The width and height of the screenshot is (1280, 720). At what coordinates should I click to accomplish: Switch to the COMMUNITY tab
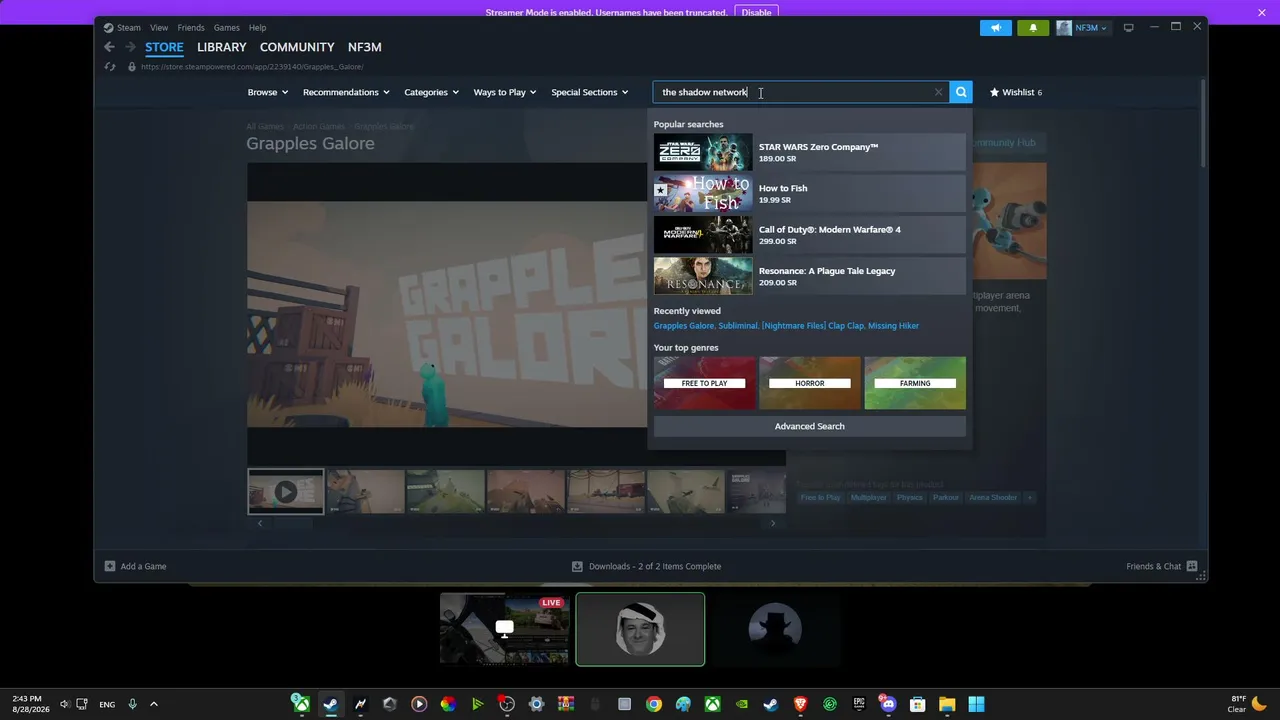coord(297,47)
